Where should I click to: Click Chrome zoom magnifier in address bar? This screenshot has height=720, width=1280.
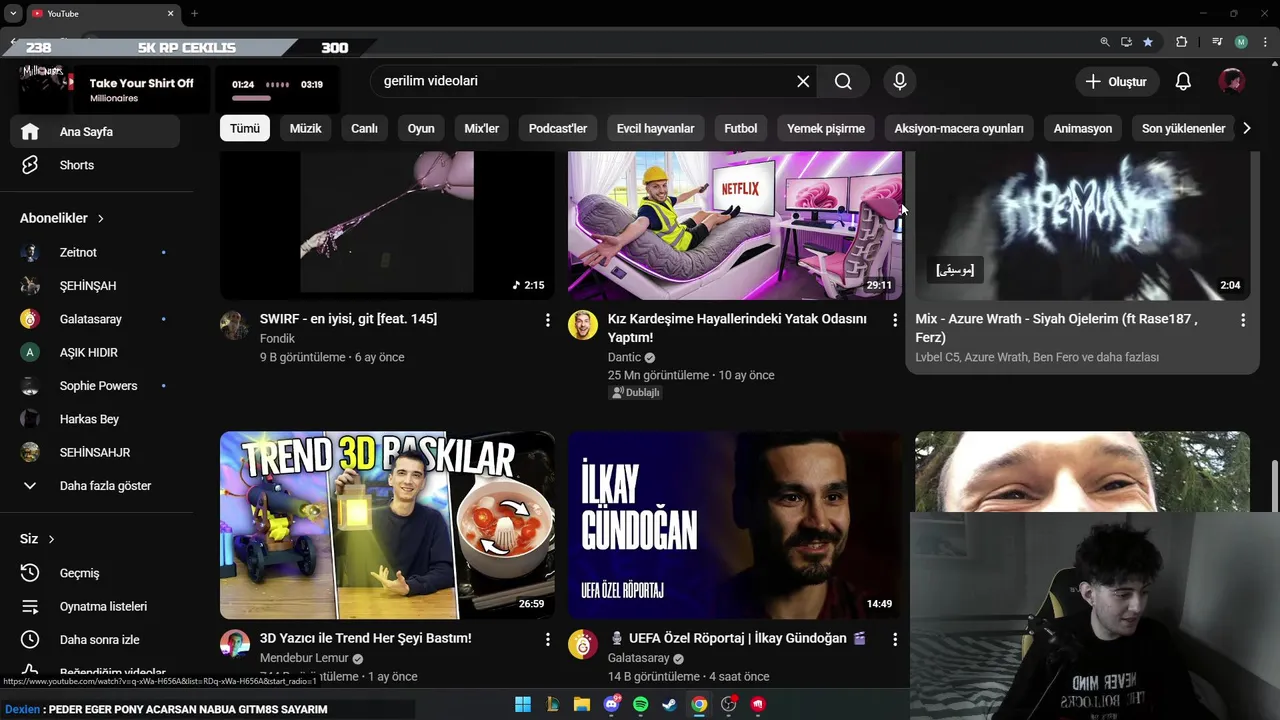coord(1105,42)
